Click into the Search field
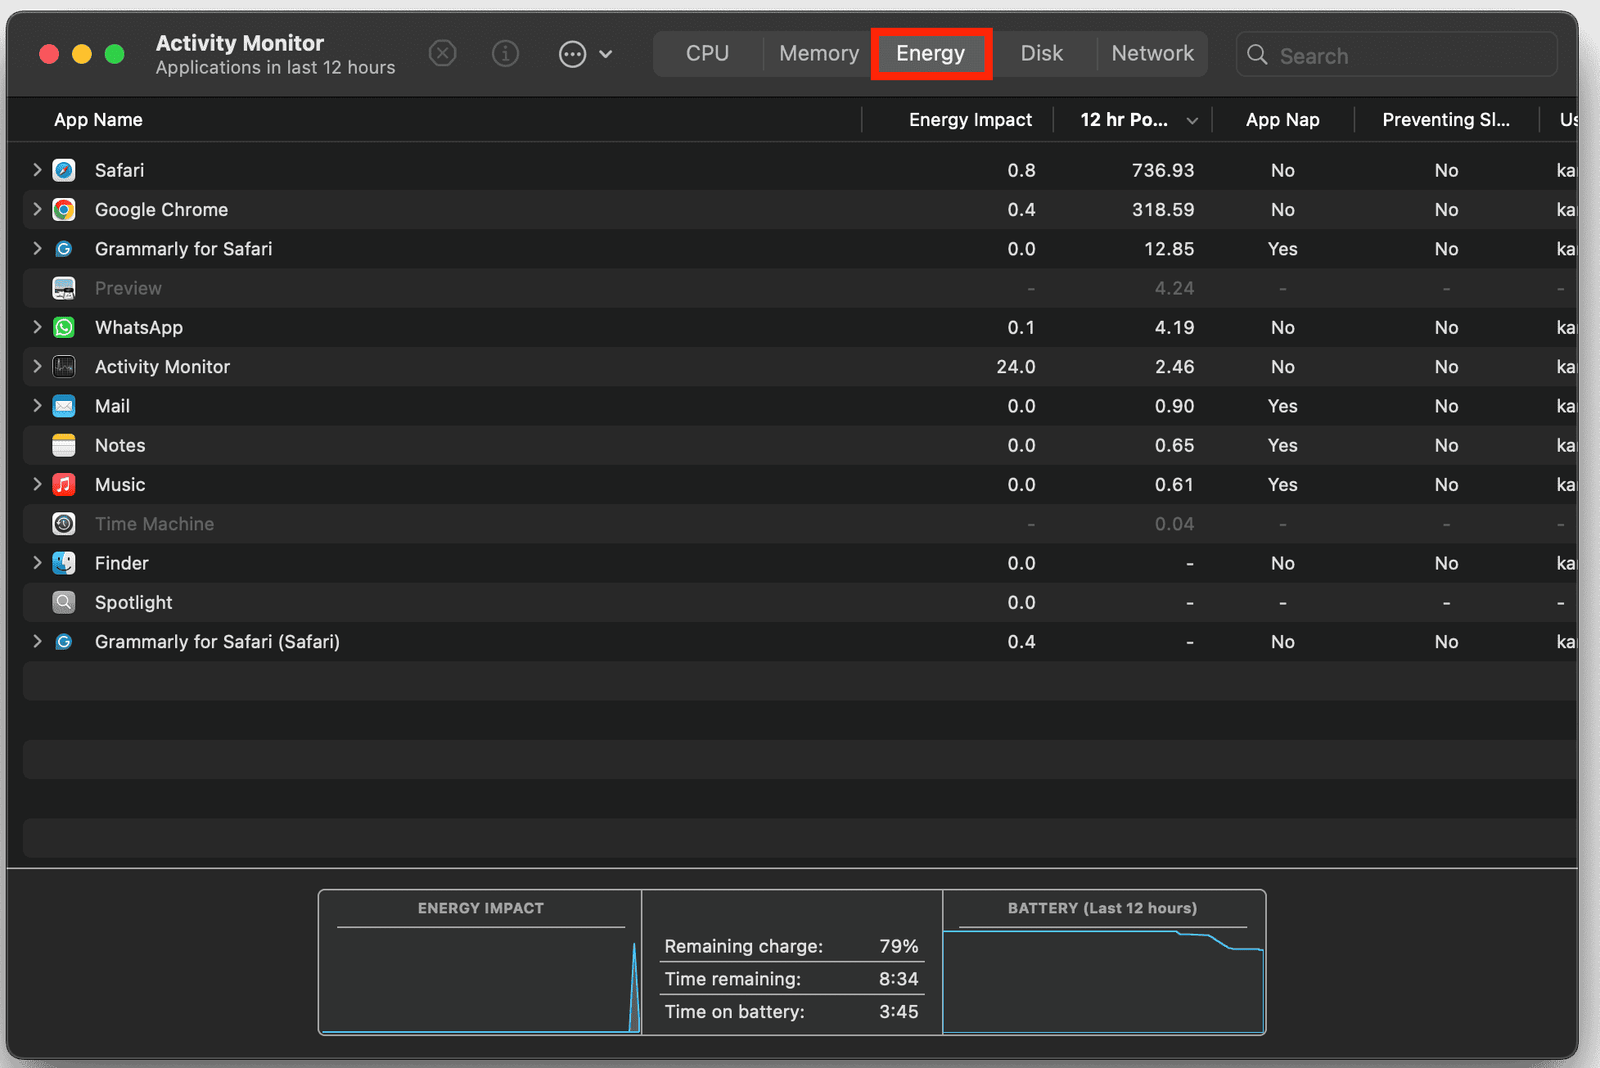The width and height of the screenshot is (1600, 1068). coord(1397,55)
